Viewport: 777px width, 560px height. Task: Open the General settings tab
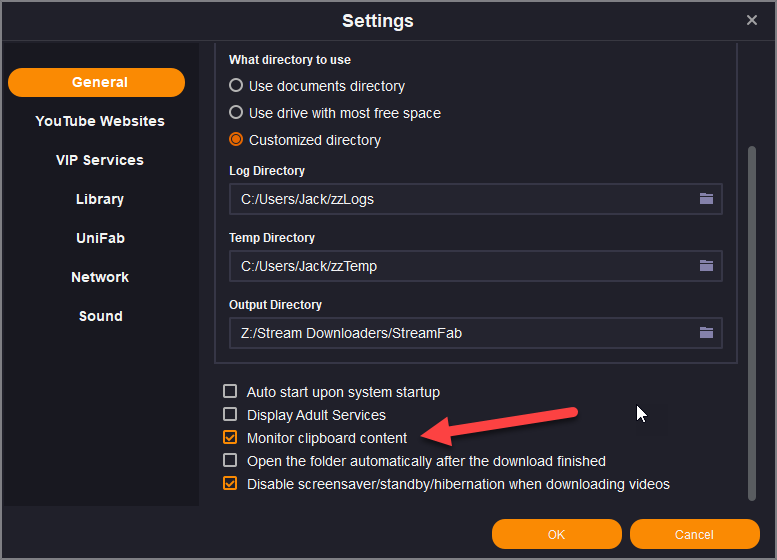pos(97,82)
